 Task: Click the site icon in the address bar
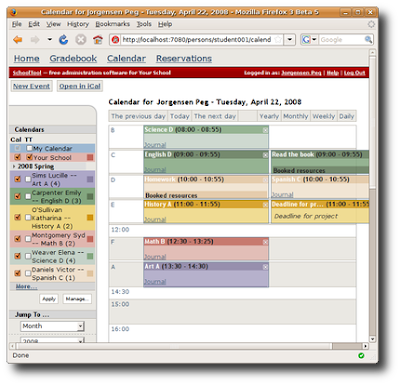pyautogui.click(x=115, y=40)
